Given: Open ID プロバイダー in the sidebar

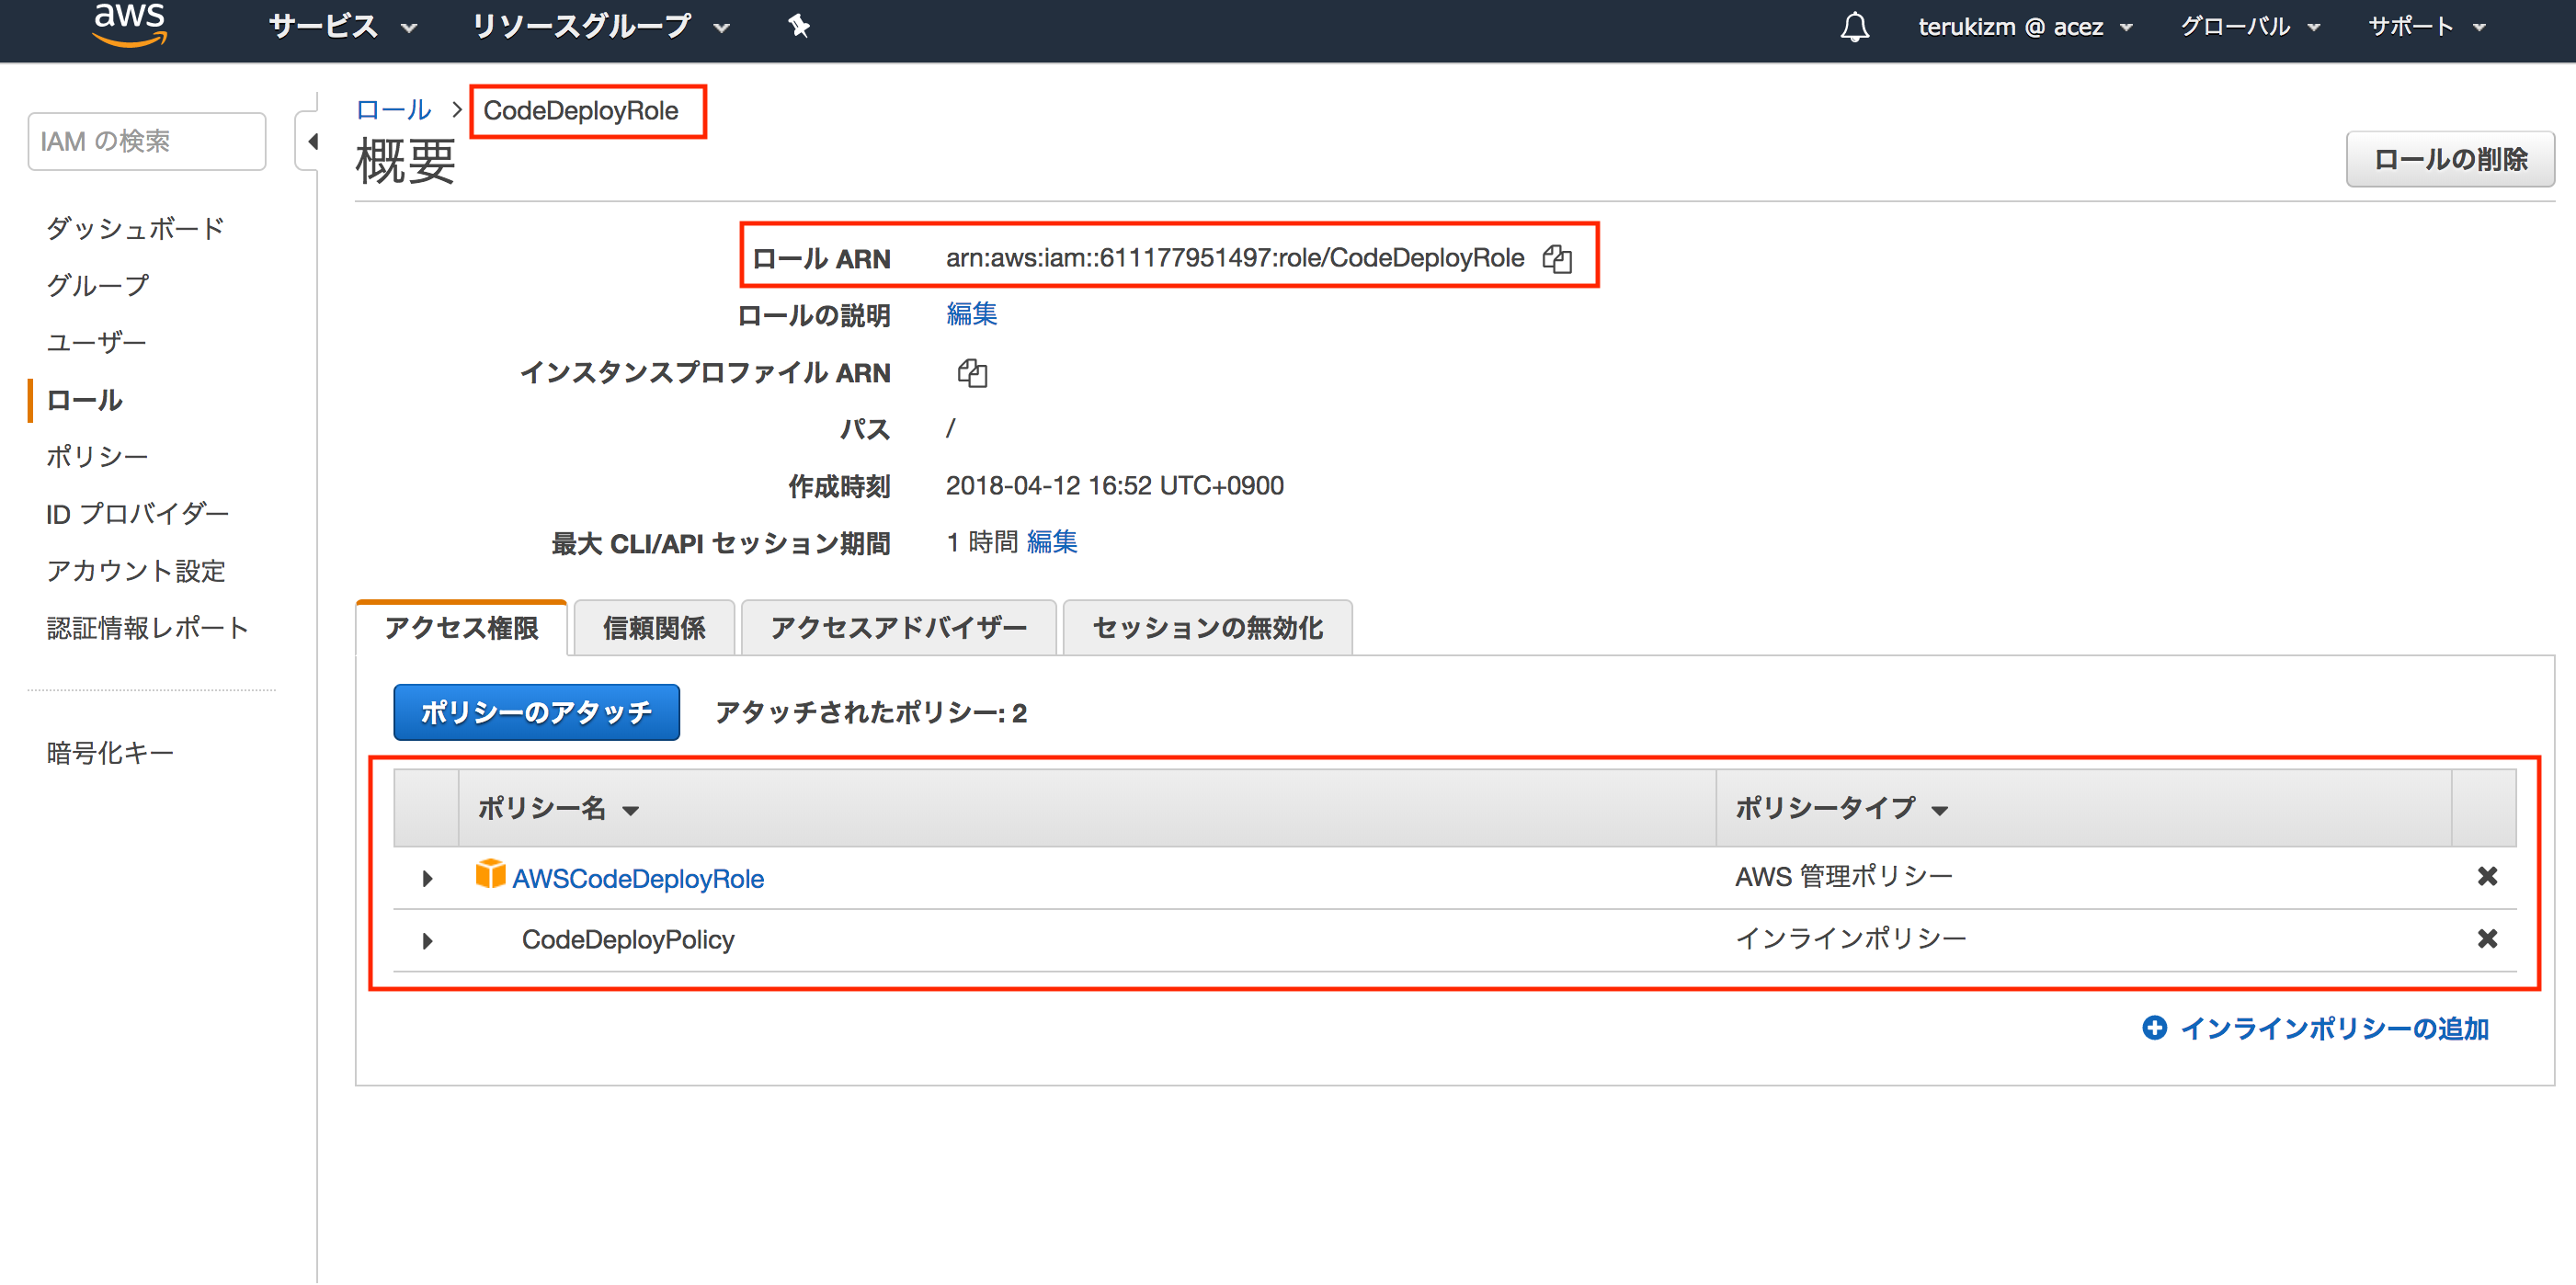Looking at the screenshot, I should [137, 514].
